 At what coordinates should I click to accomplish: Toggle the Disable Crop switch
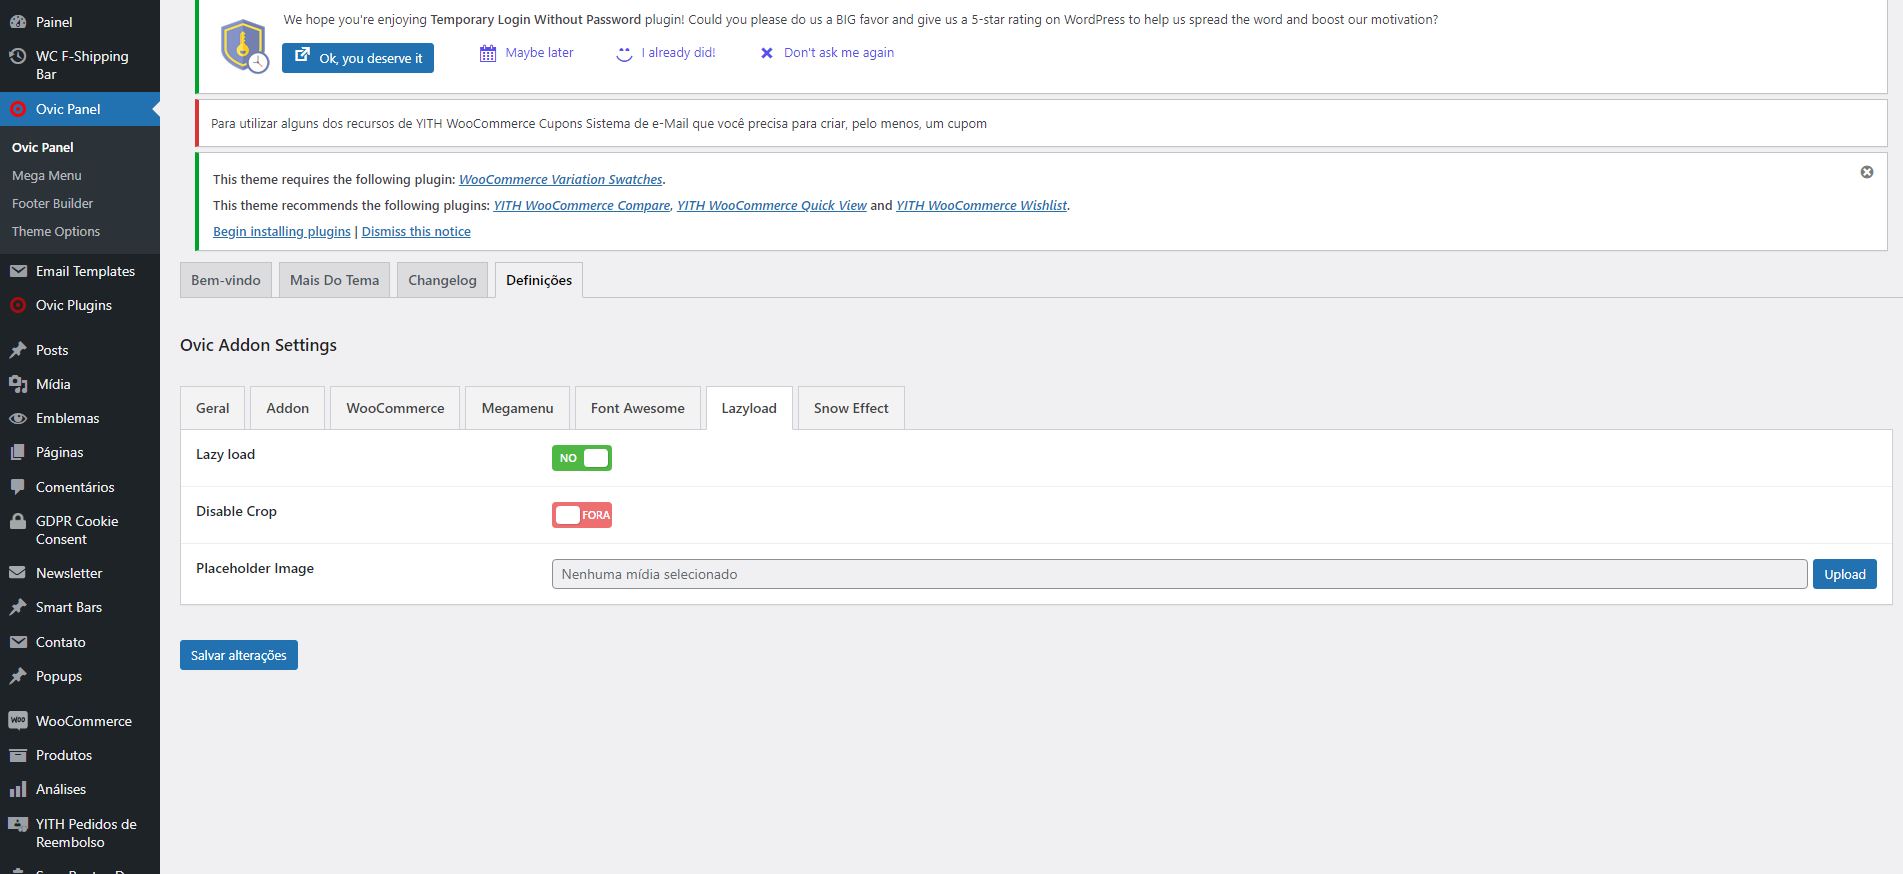tap(582, 515)
